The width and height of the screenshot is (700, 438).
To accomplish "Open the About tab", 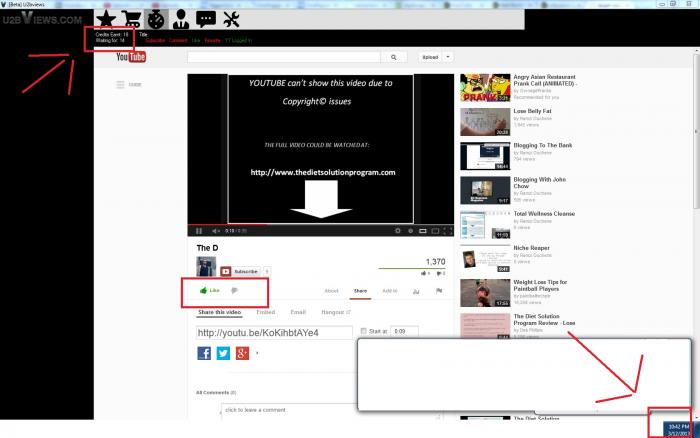I will click(x=331, y=291).
